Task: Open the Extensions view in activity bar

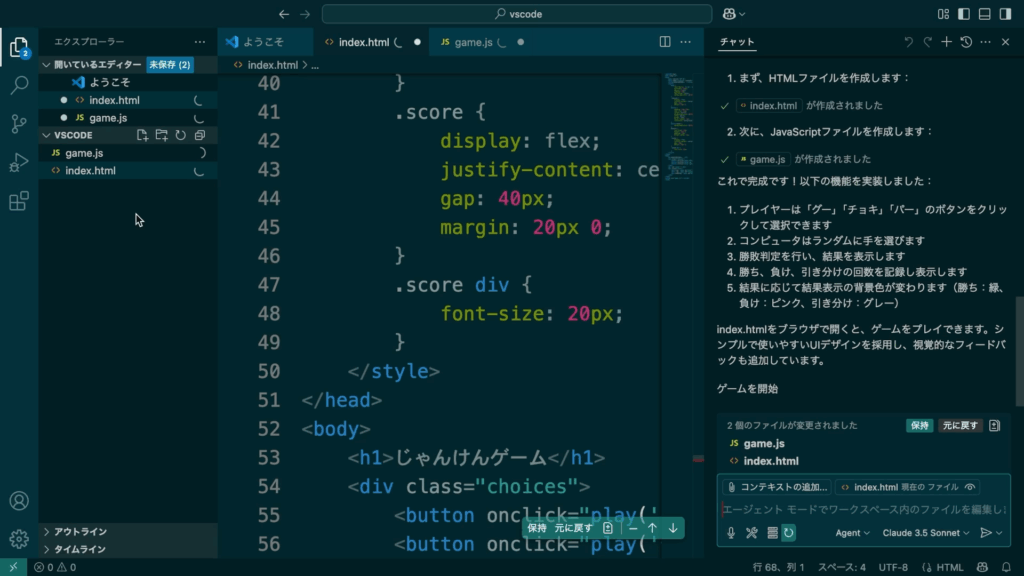Action: 18,201
